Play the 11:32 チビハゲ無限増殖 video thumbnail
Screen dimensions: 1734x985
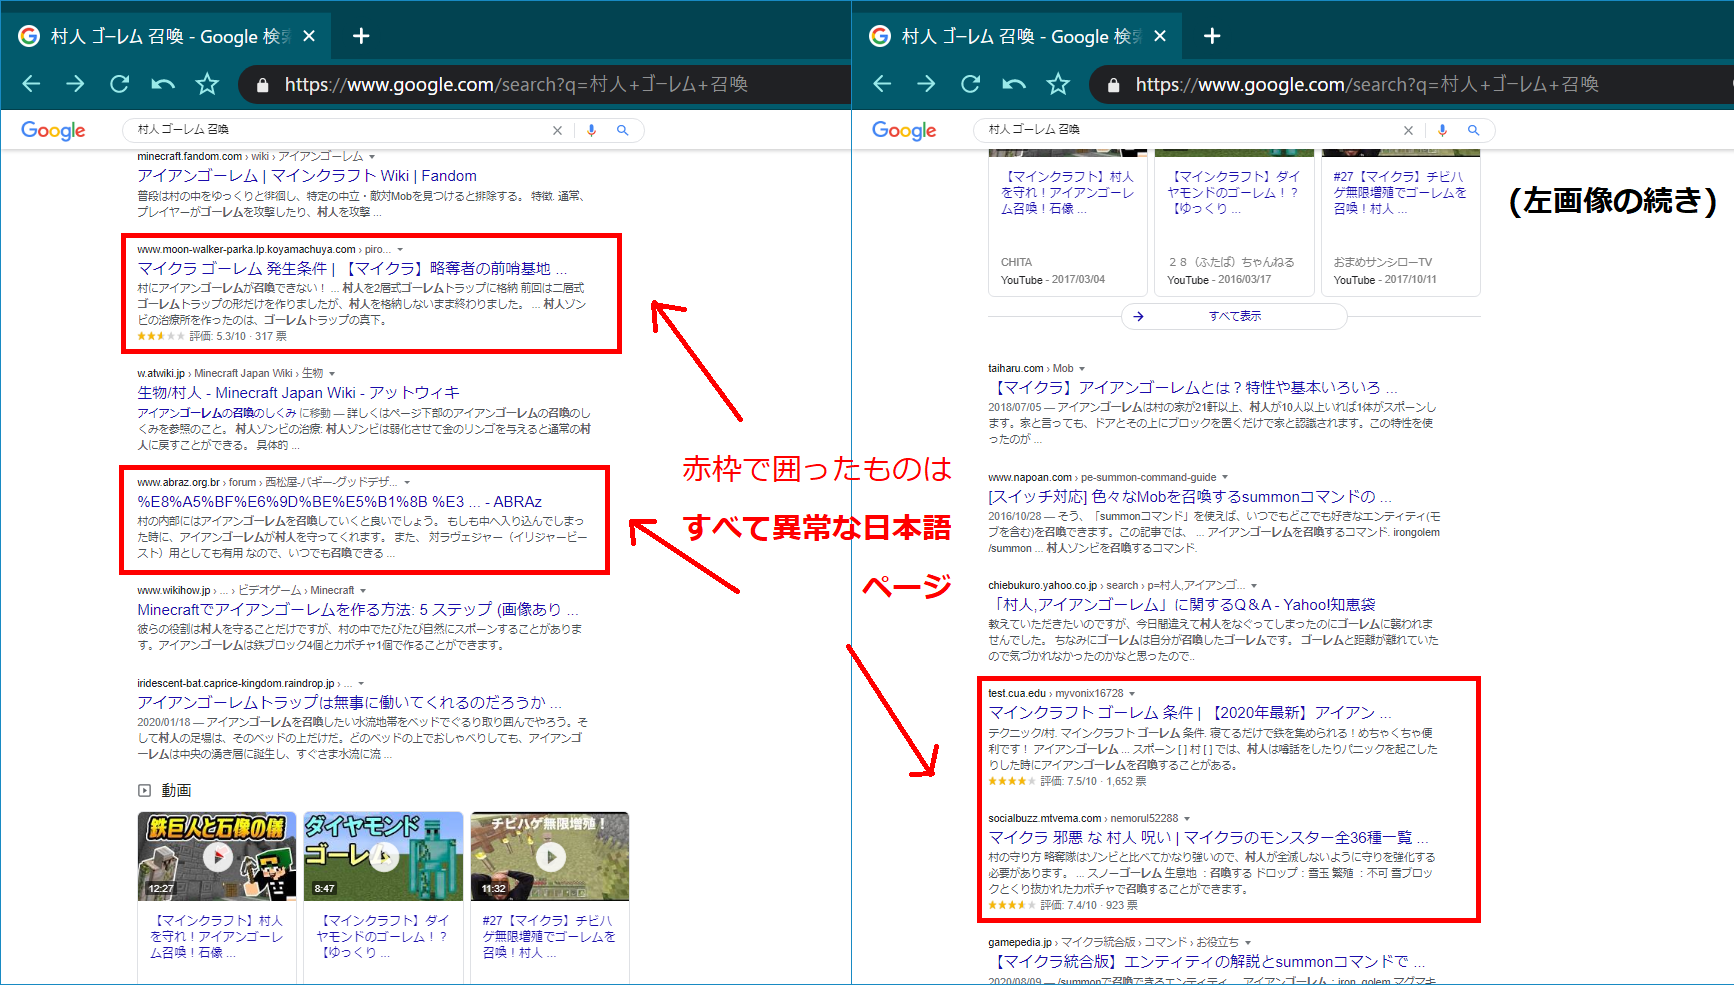(x=550, y=856)
